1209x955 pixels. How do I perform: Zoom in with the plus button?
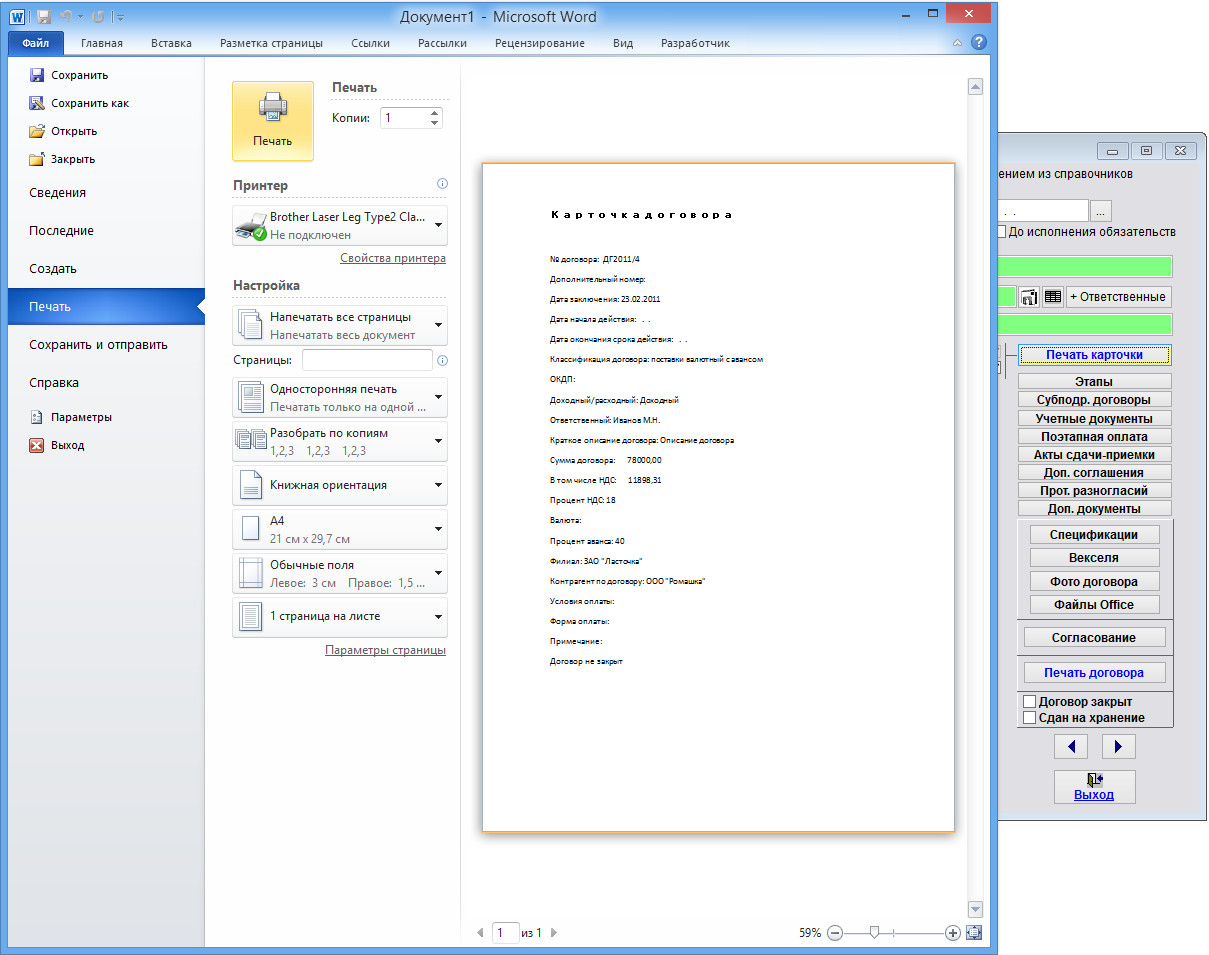952,933
